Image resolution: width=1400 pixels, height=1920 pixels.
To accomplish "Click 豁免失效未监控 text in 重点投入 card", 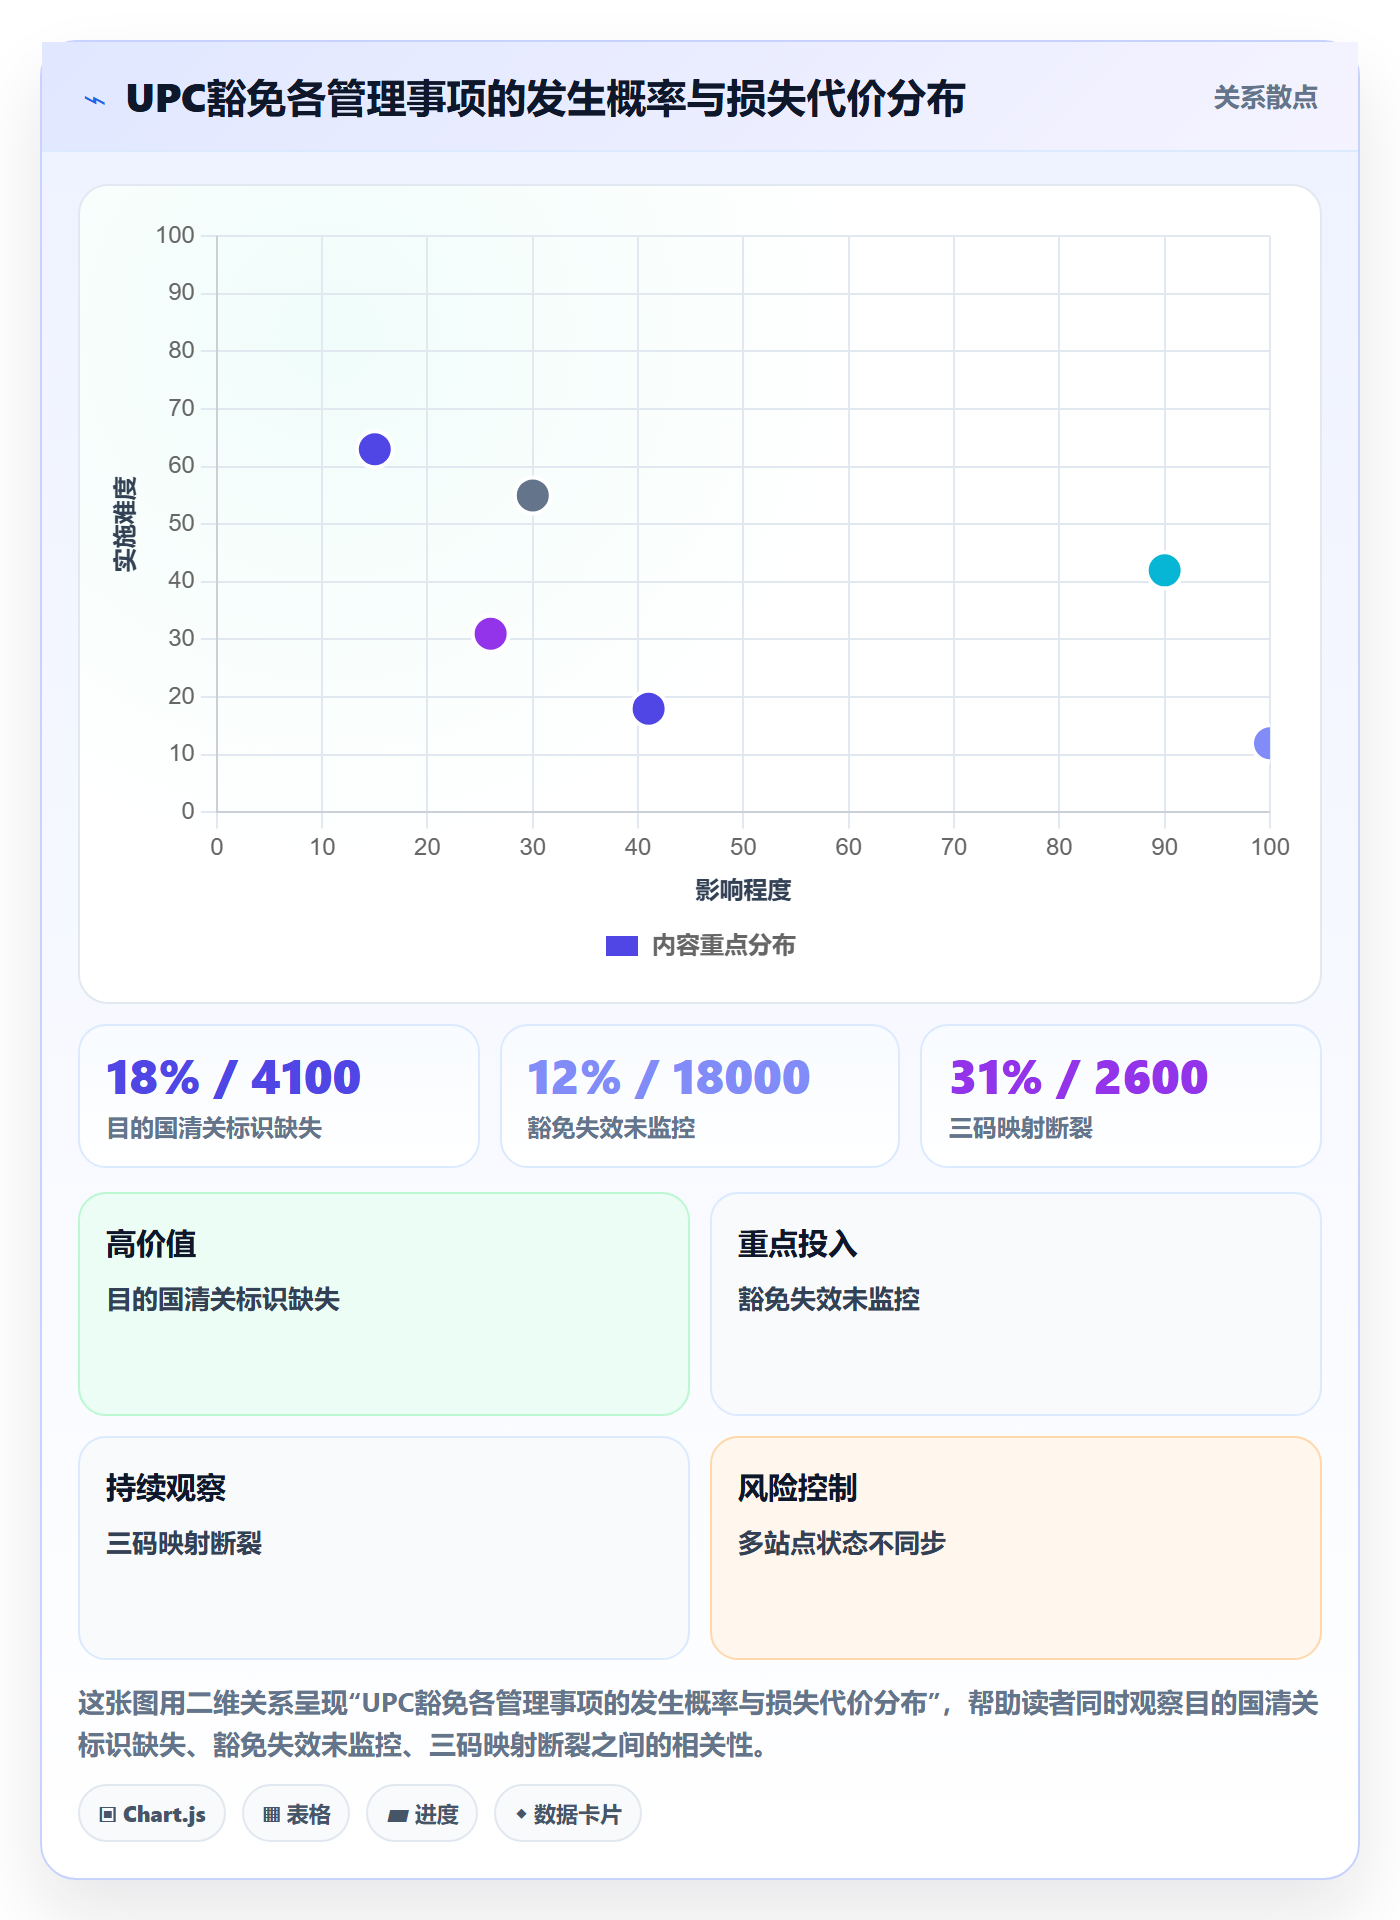I will click(x=828, y=1299).
